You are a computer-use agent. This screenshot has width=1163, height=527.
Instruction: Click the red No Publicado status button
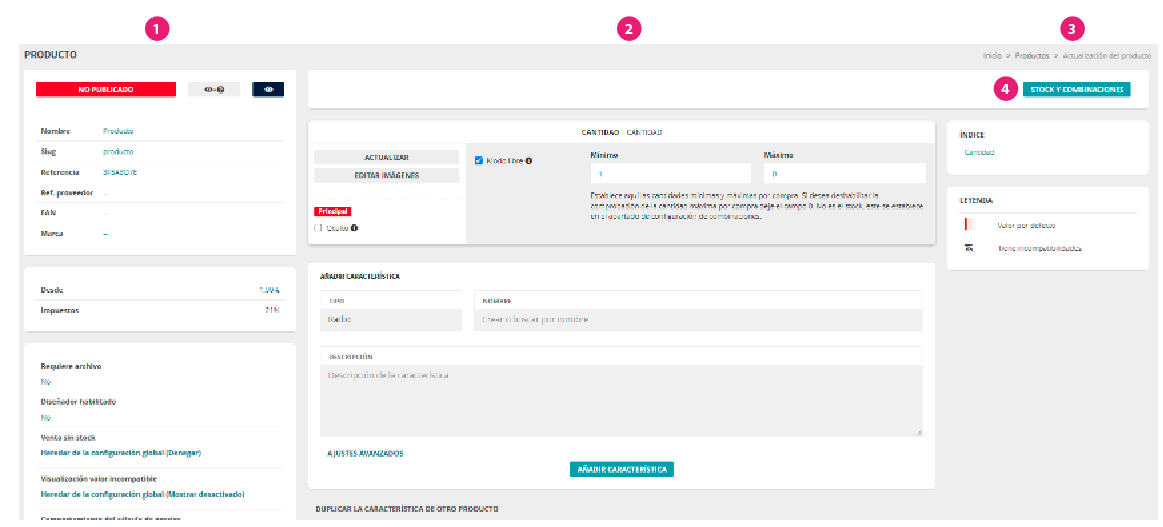106,89
